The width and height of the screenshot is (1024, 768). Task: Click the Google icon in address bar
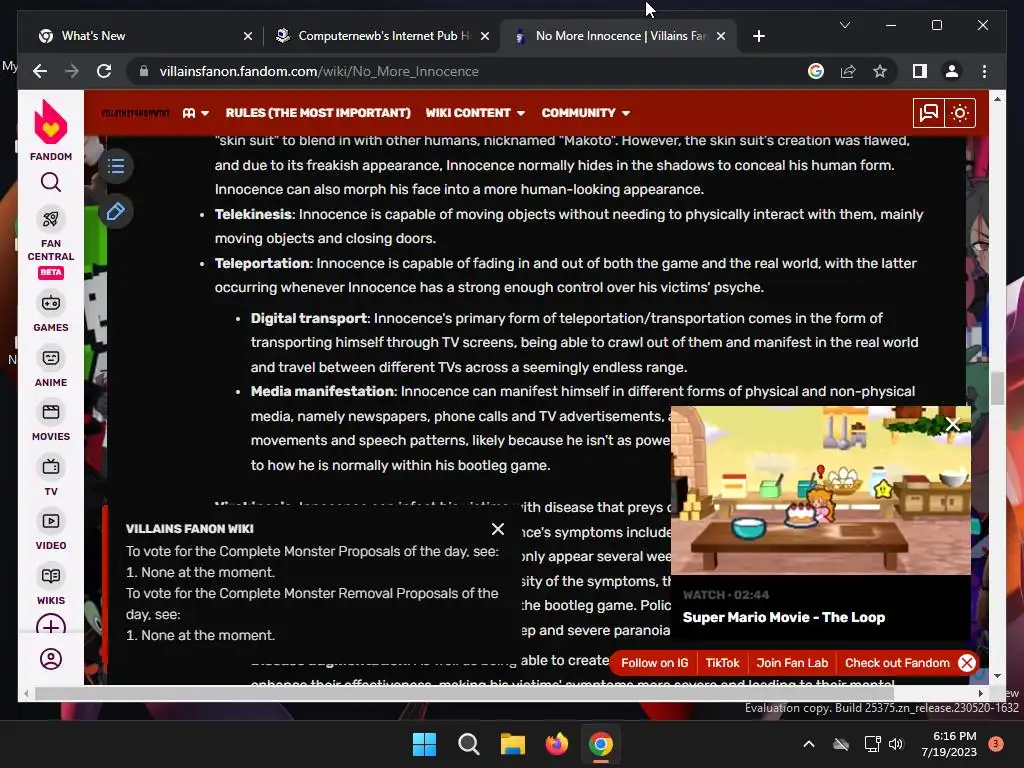tap(816, 71)
